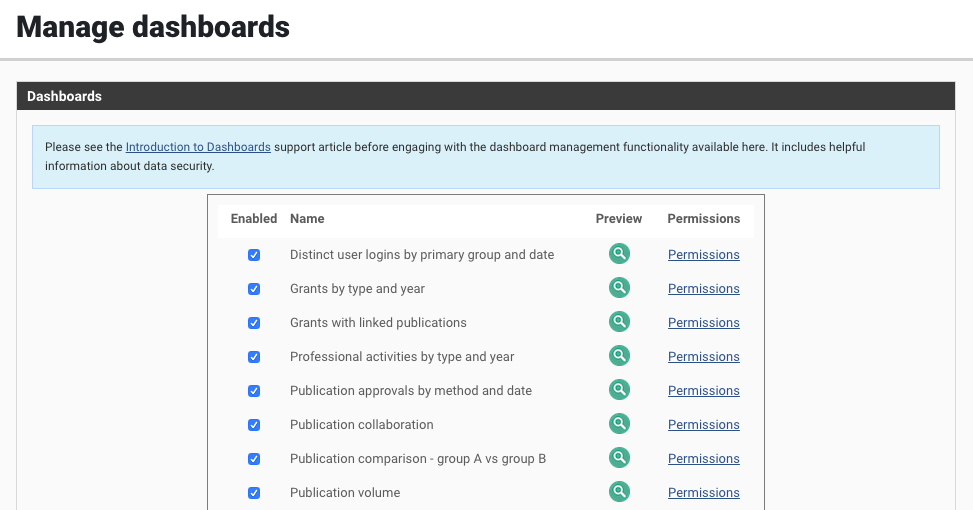
Task: Open Permissions for Distinct user logins
Action: coord(703,255)
